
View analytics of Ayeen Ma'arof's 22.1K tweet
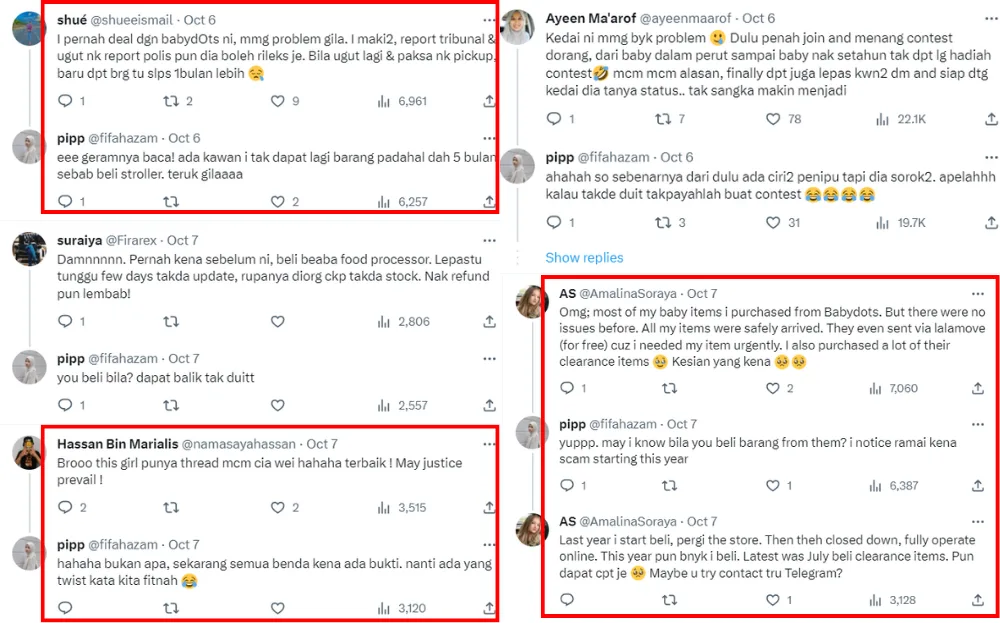882,119
